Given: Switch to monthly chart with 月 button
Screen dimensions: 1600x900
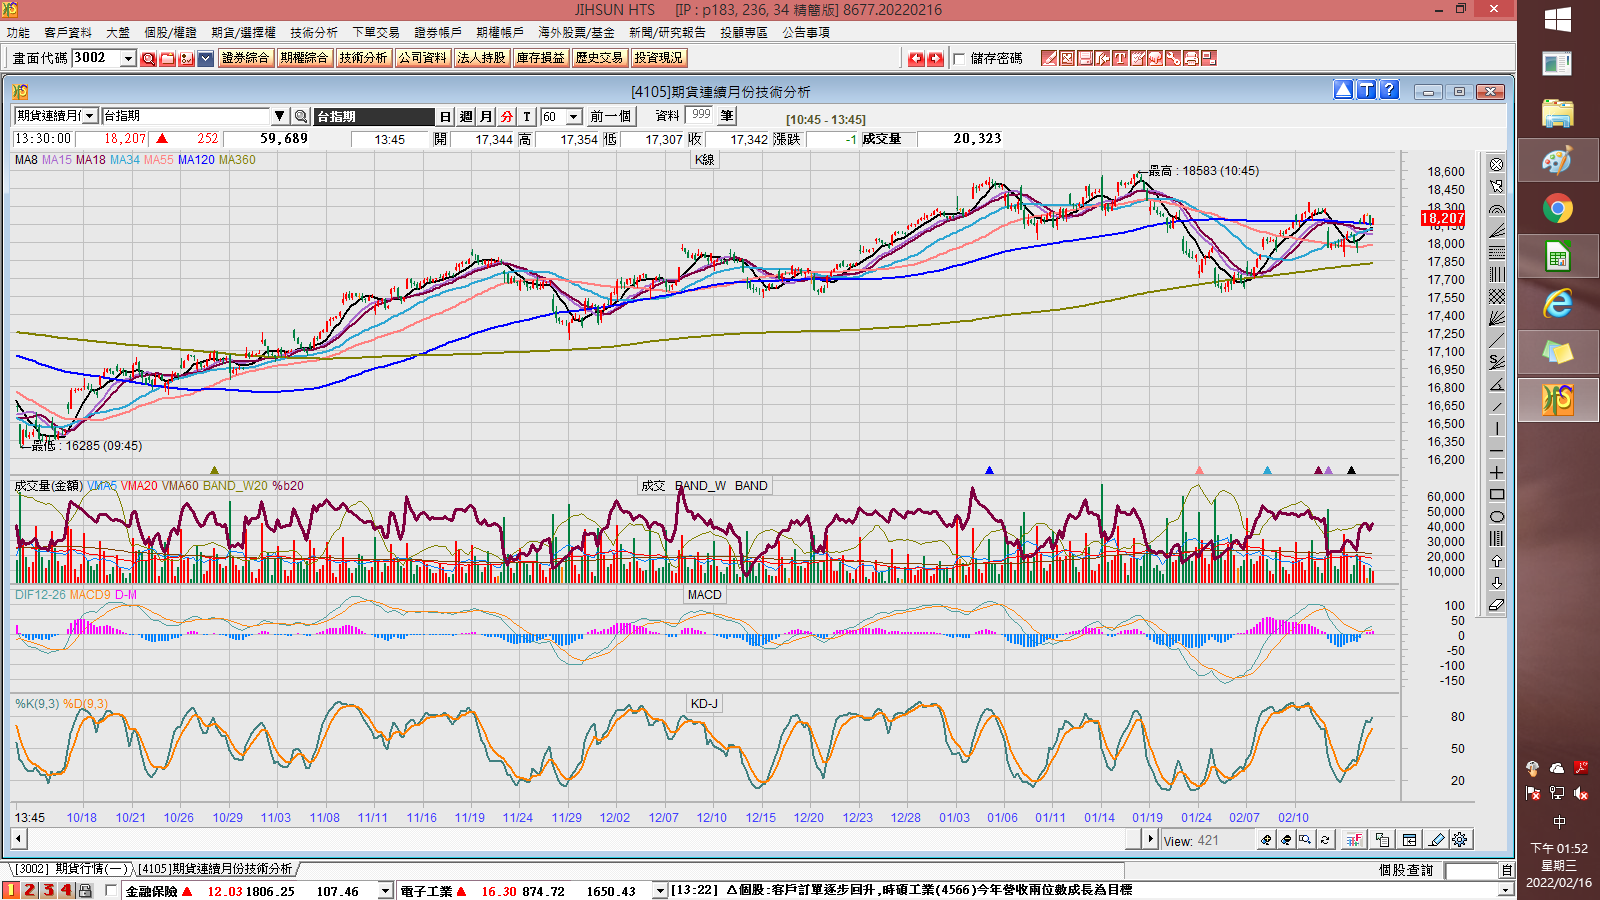Looking at the screenshot, I should click(x=486, y=117).
